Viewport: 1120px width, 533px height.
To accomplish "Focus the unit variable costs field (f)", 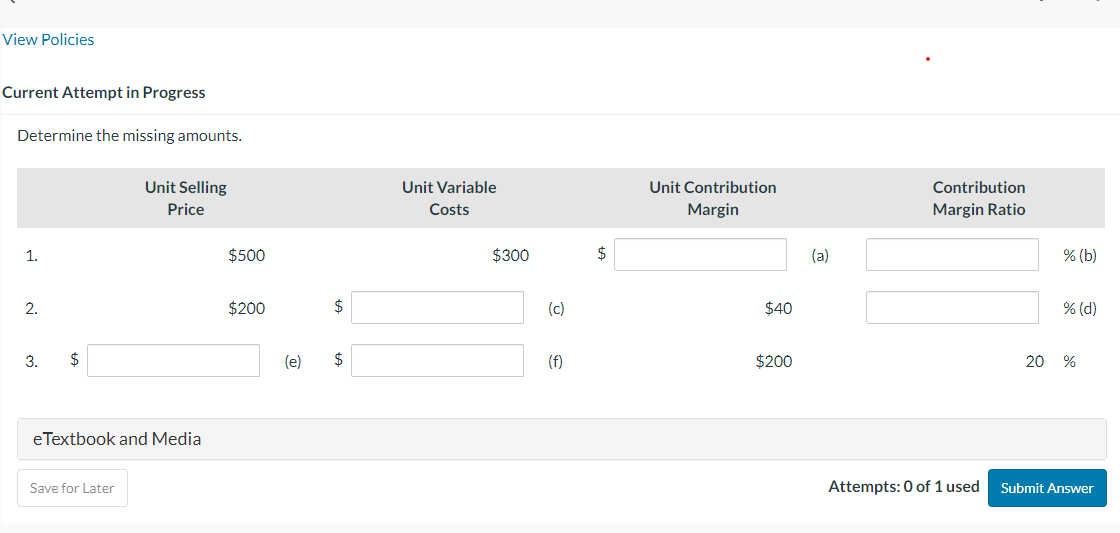I will tap(437, 361).
